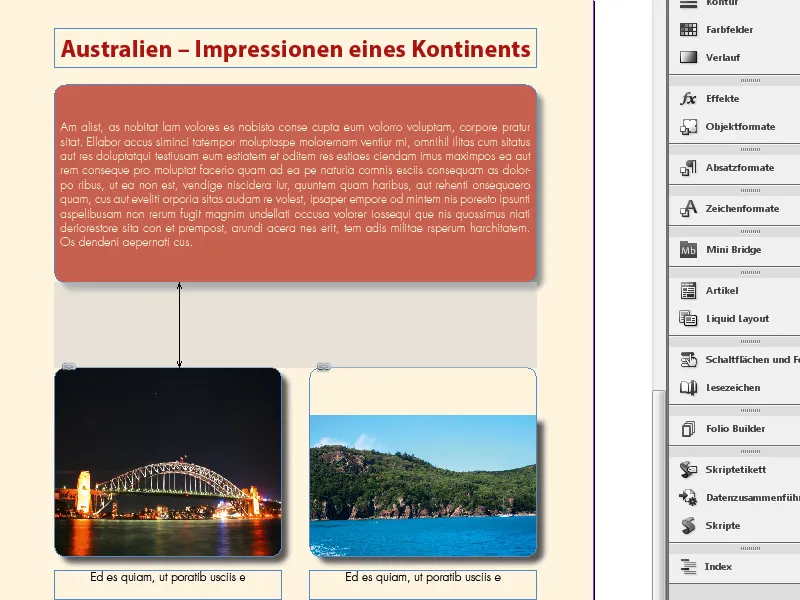This screenshot has height=600, width=800.
Task: Open the Kontur panel icon
Action: pyautogui.click(x=687, y=5)
